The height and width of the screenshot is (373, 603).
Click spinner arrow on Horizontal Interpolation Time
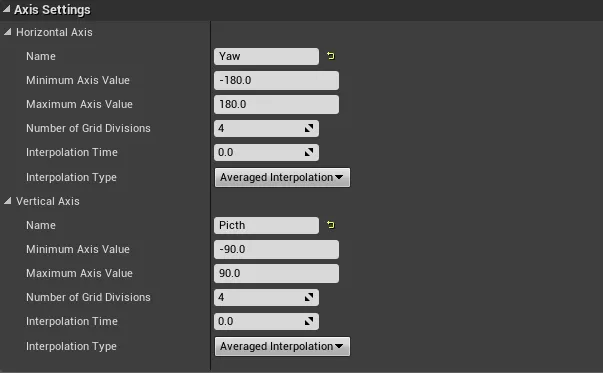tap(309, 153)
